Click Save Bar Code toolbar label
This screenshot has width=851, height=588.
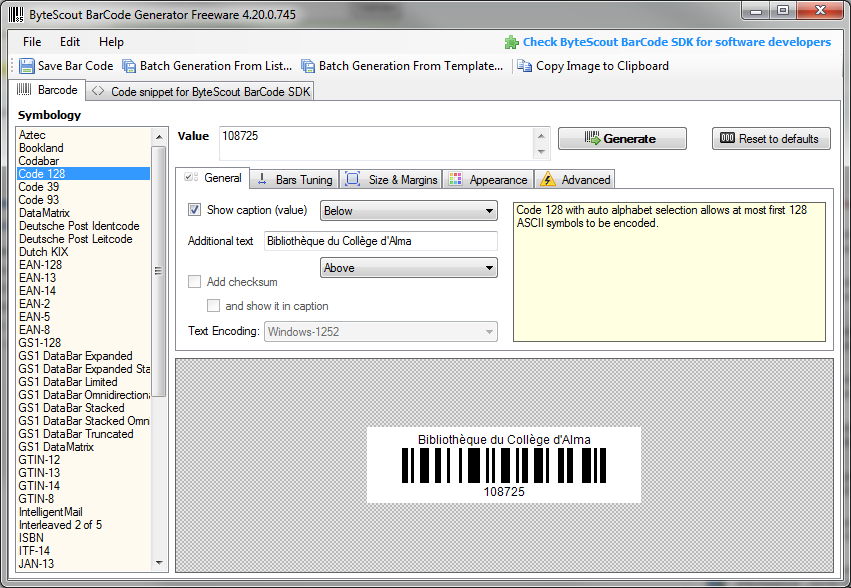[x=75, y=66]
